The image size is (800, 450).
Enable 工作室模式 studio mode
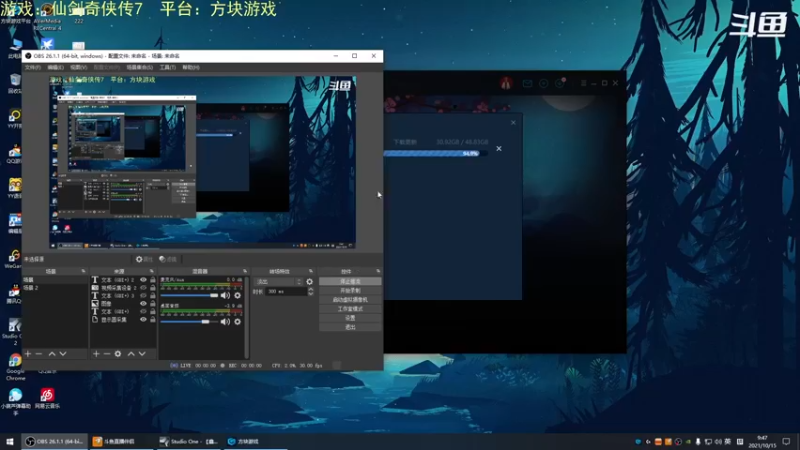click(350, 309)
